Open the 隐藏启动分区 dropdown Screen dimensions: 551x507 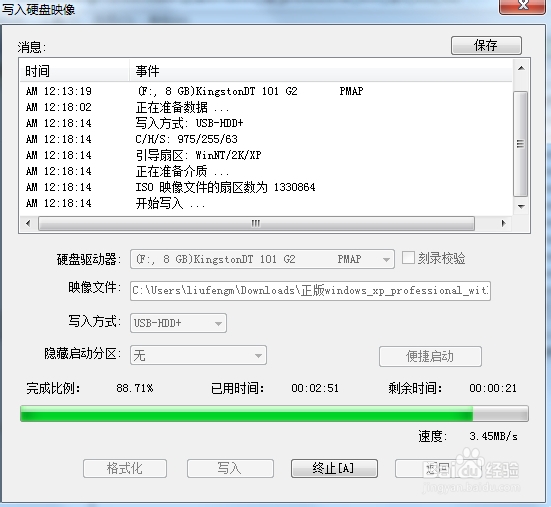tap(198, 355)
